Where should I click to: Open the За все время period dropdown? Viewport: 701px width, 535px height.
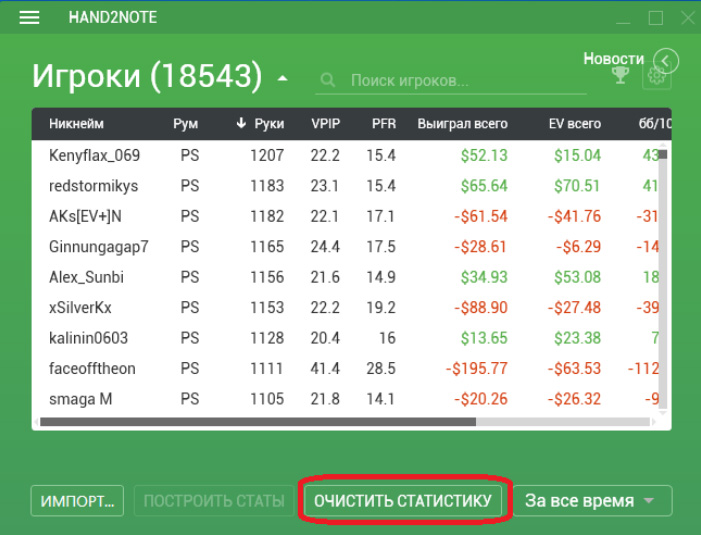click(x=592, y=501)
